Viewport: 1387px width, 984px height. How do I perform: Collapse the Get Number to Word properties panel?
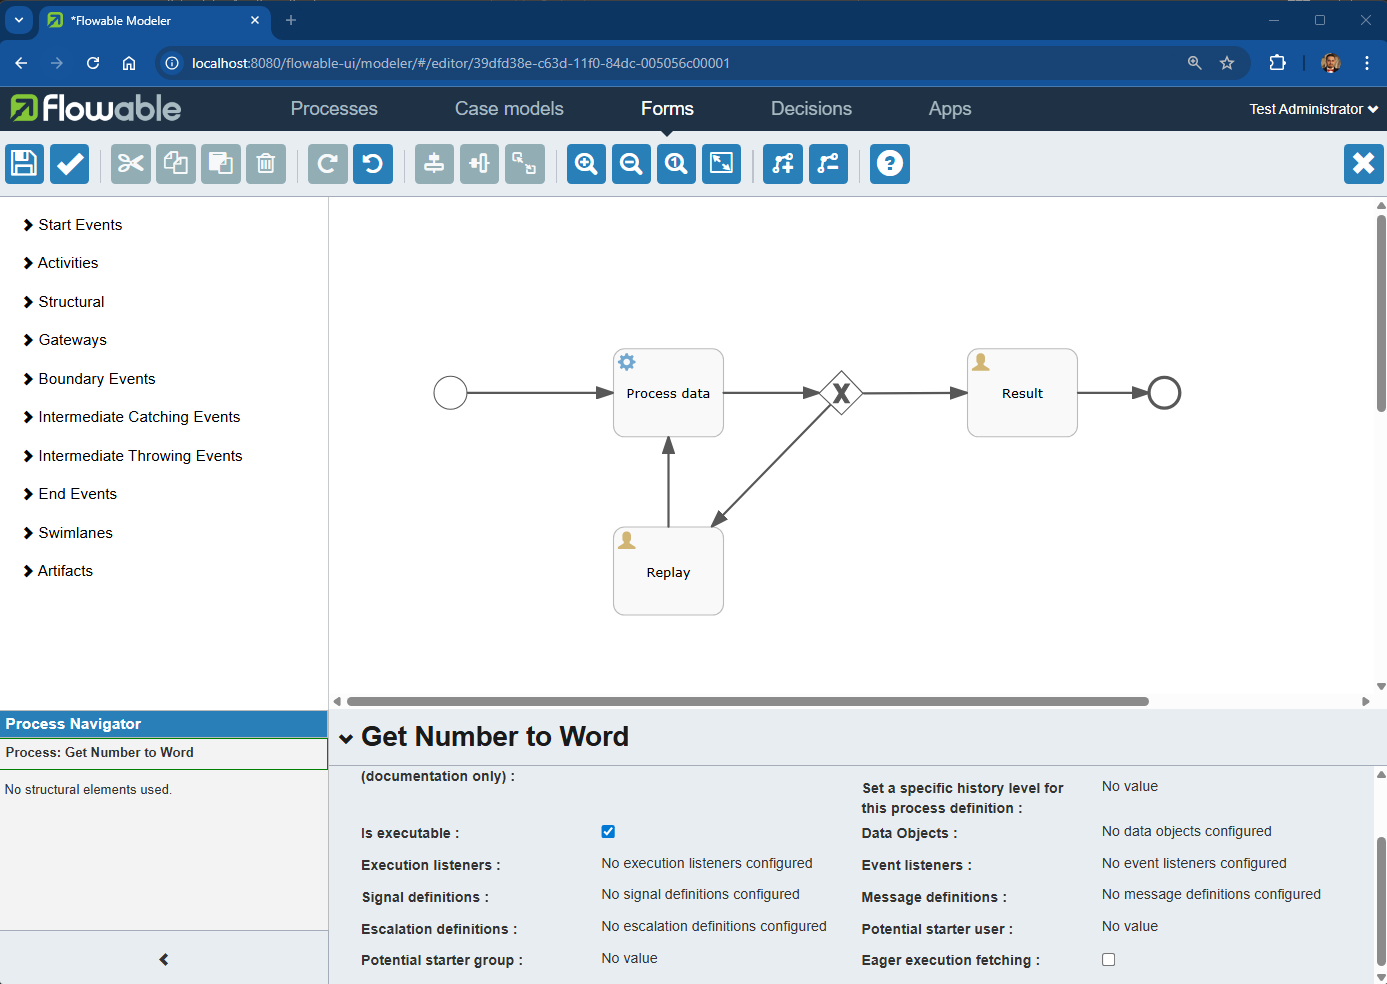point(346,739)
